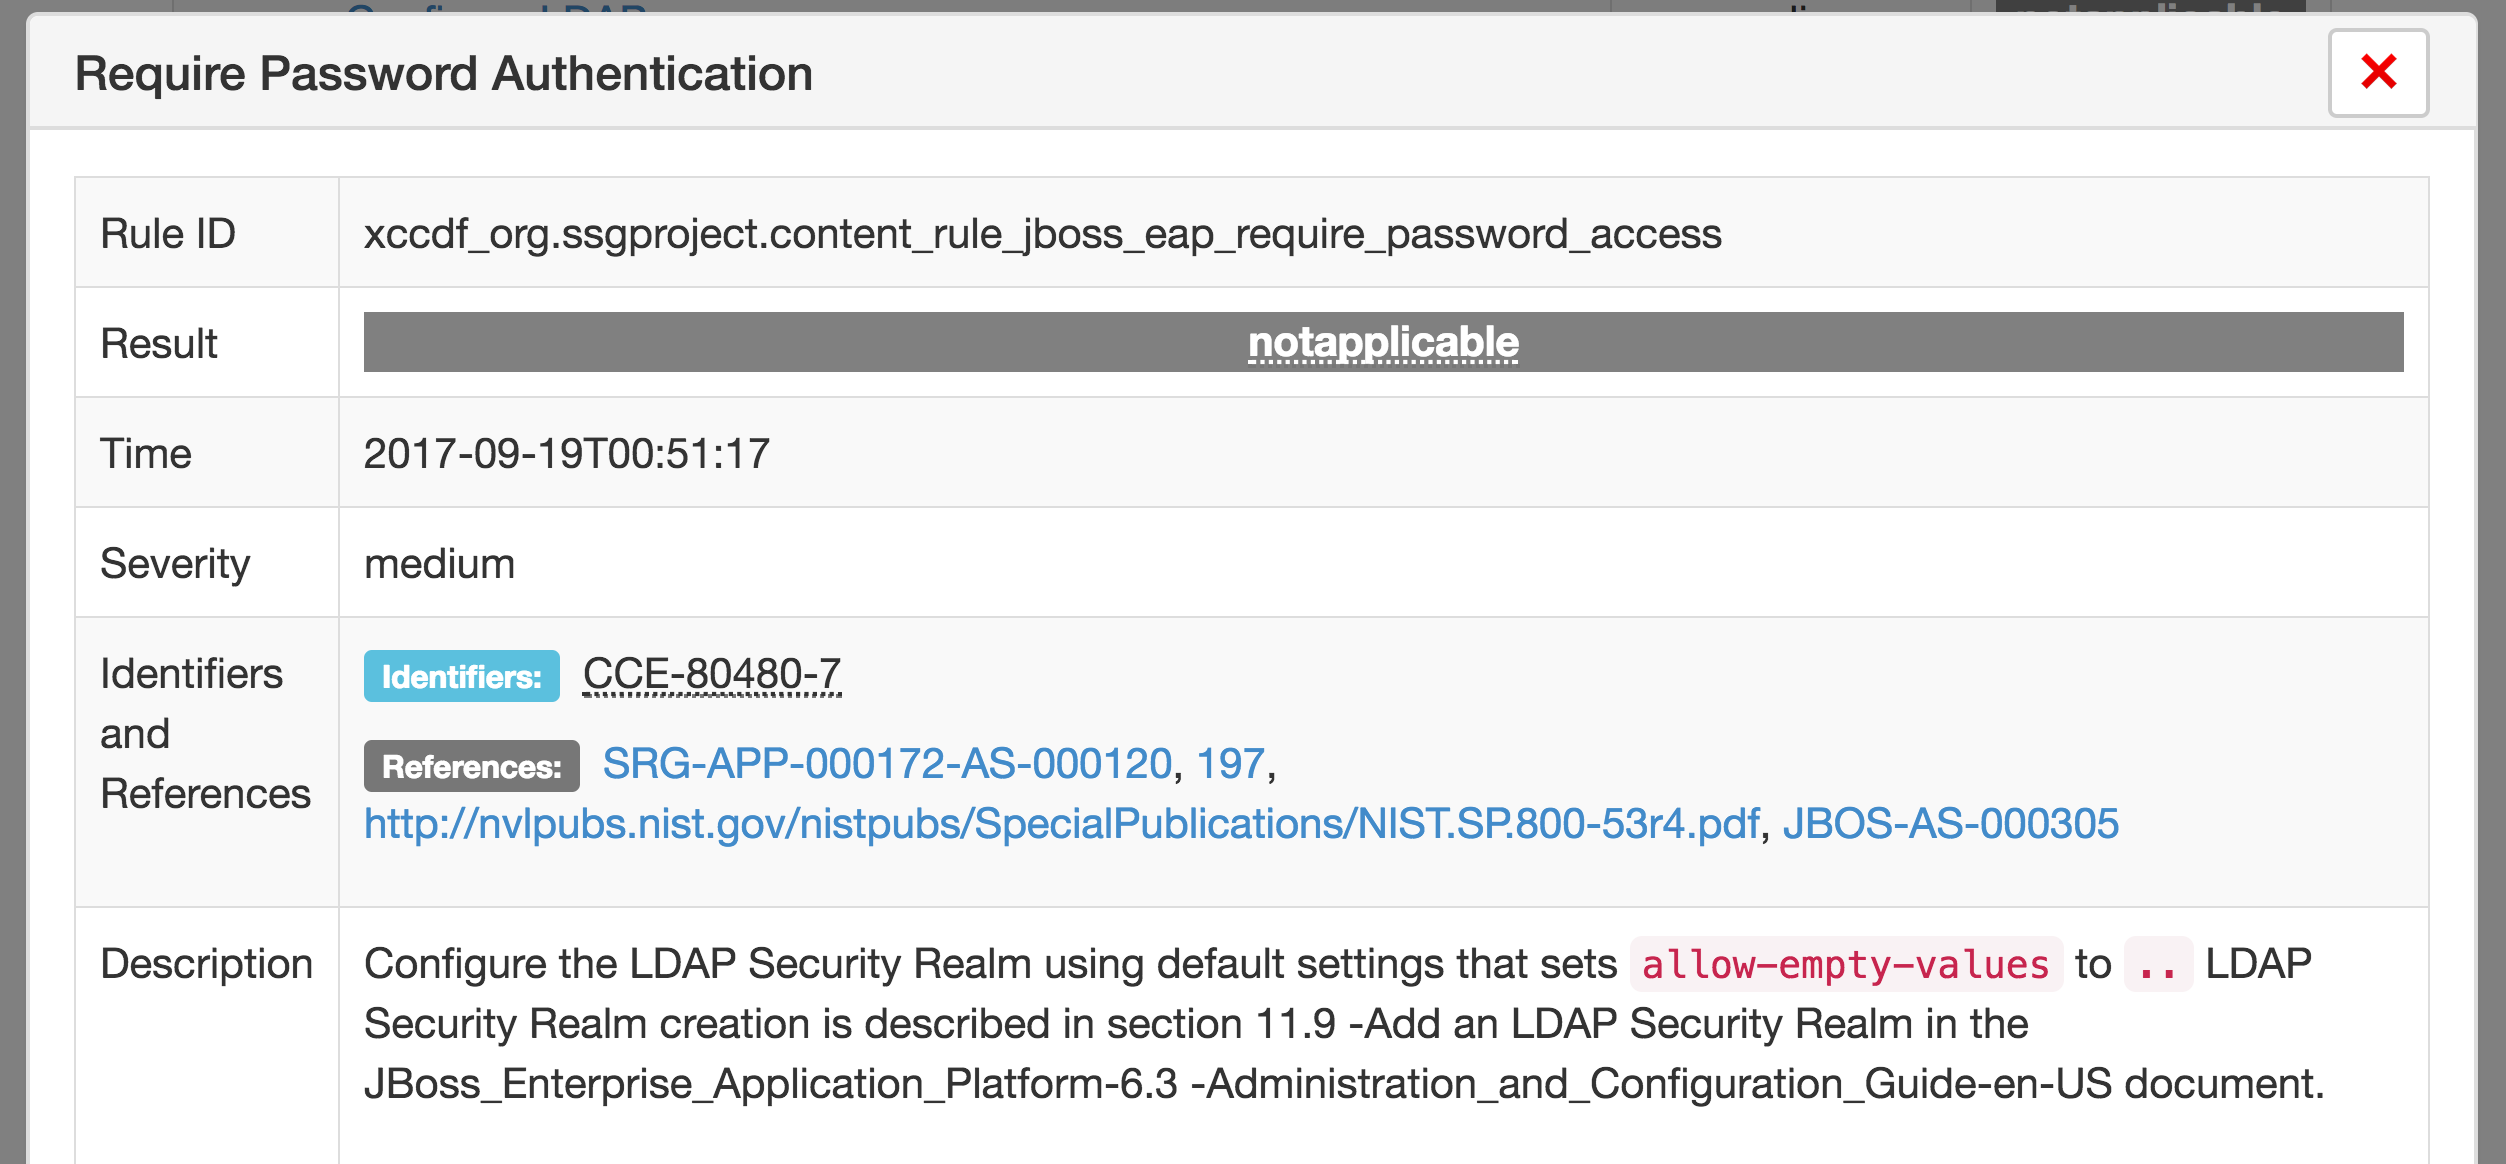
Task: Click the Time row label
Action: (x=146, y=454)
